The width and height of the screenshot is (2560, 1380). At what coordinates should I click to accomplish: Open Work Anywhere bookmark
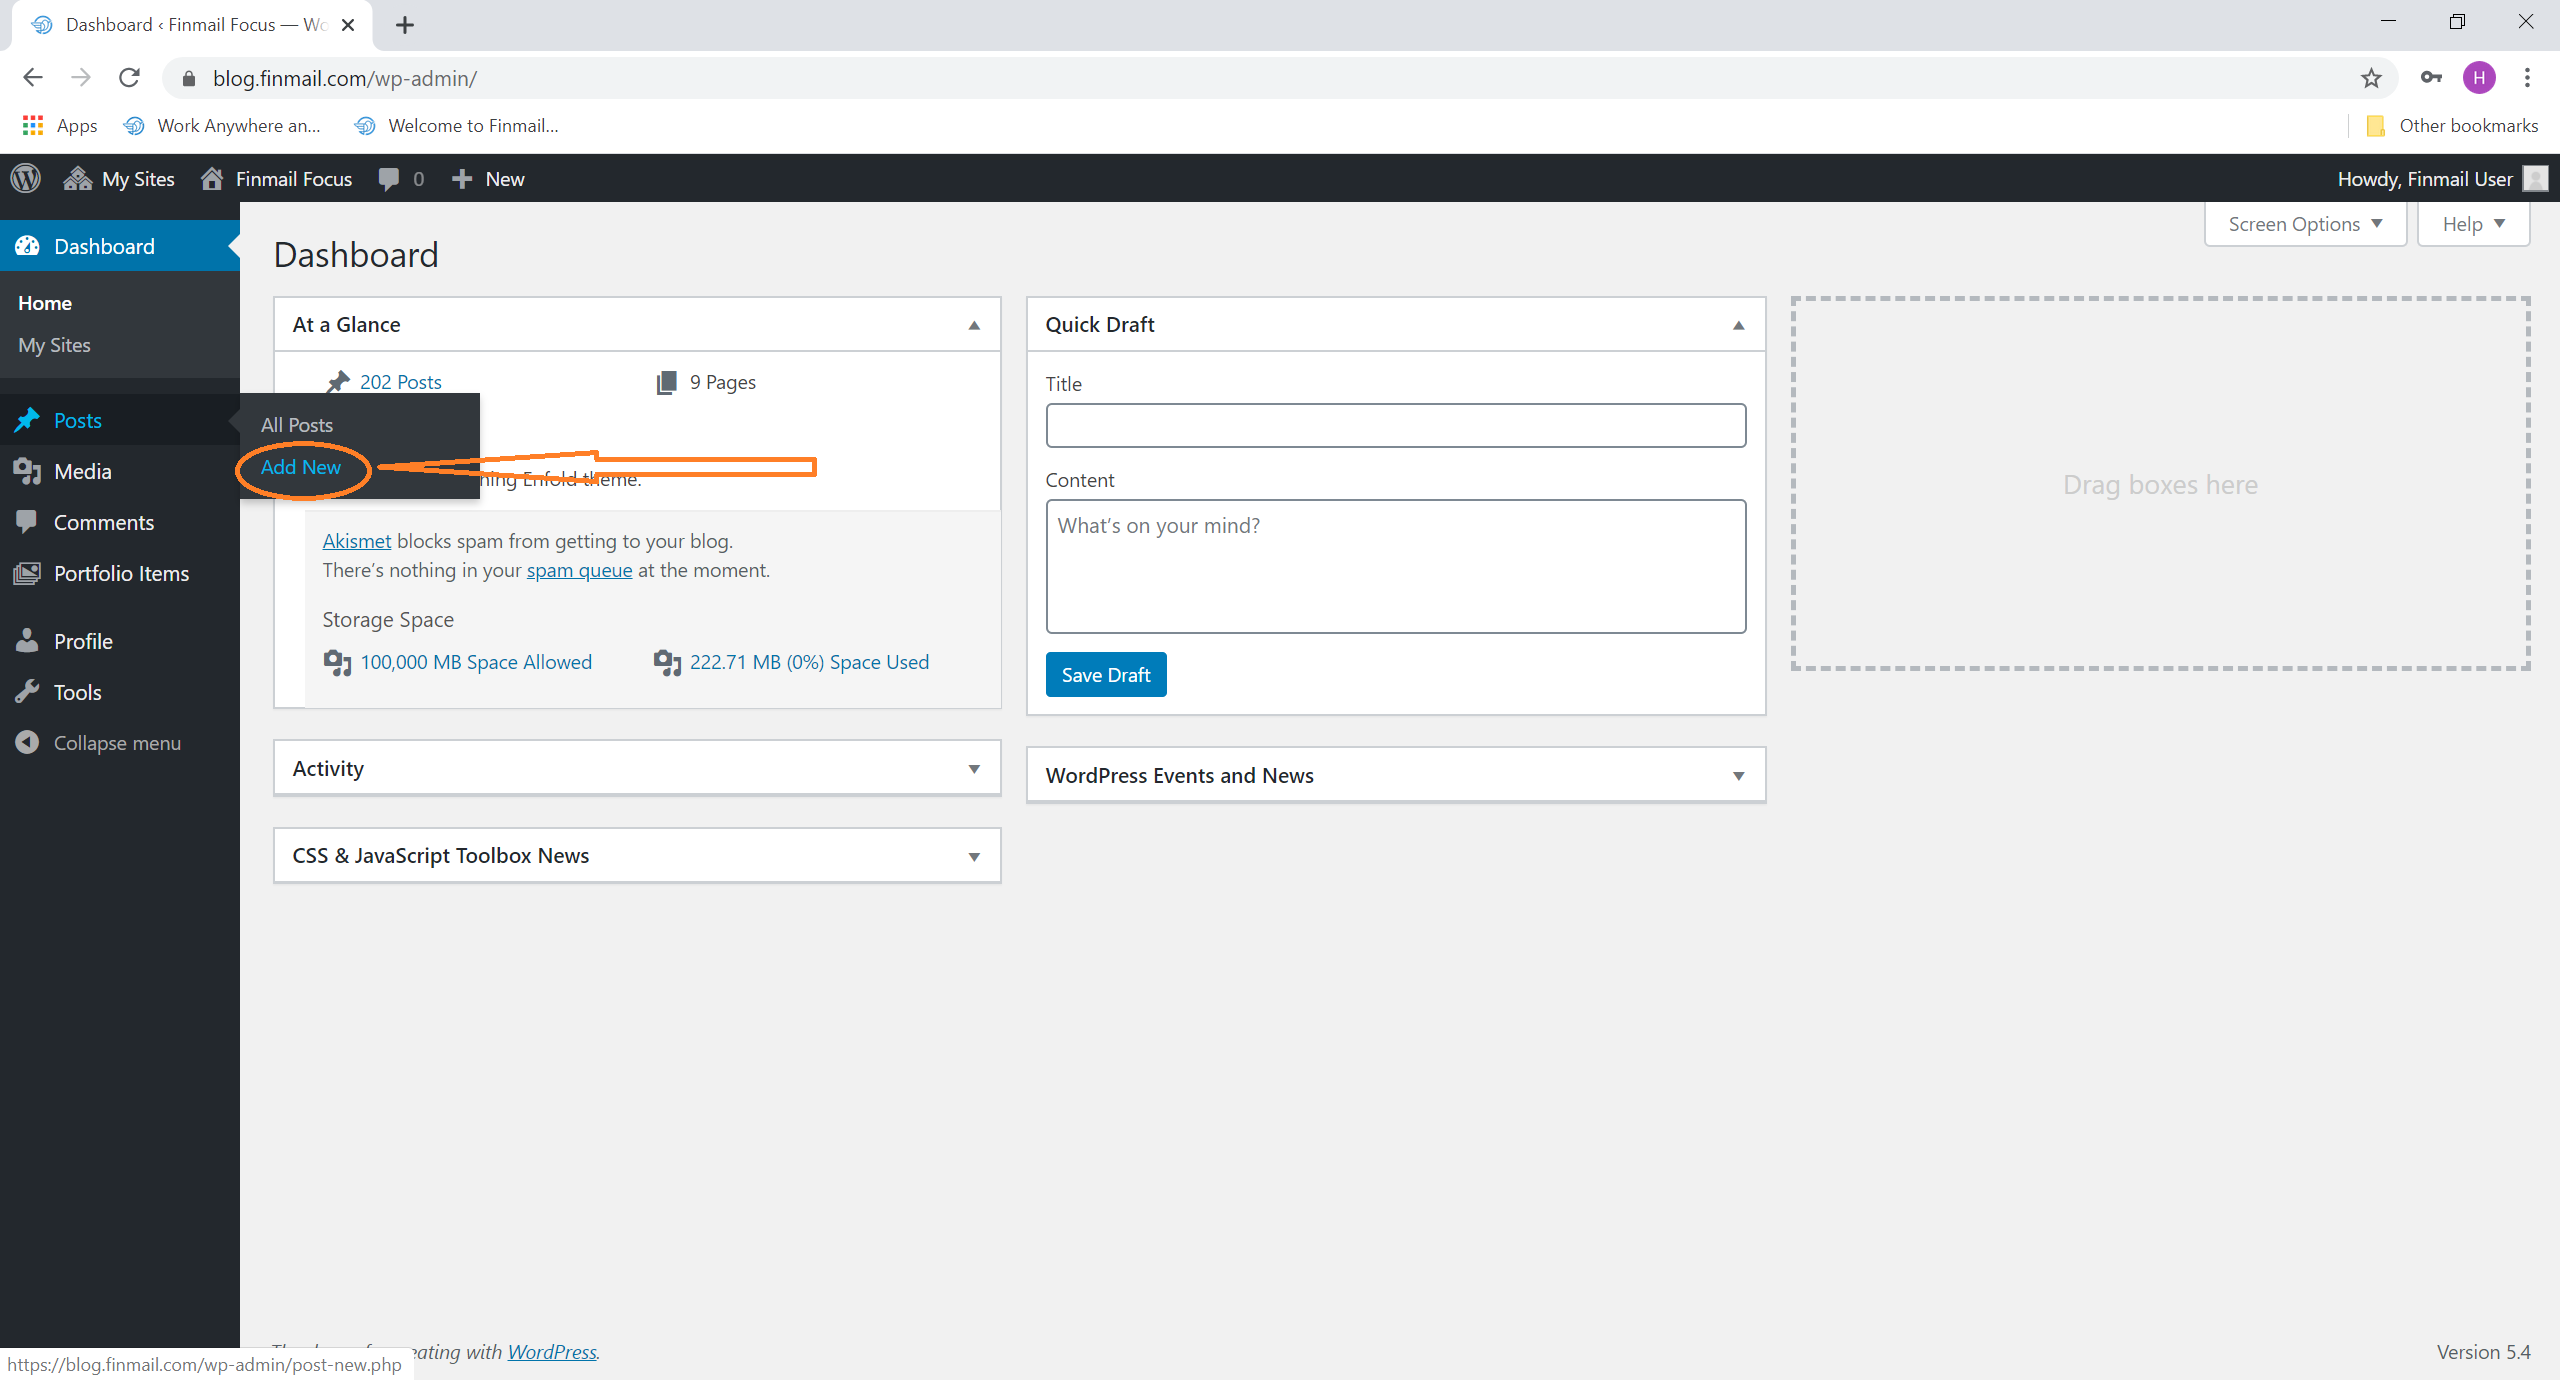coord(222,125)
